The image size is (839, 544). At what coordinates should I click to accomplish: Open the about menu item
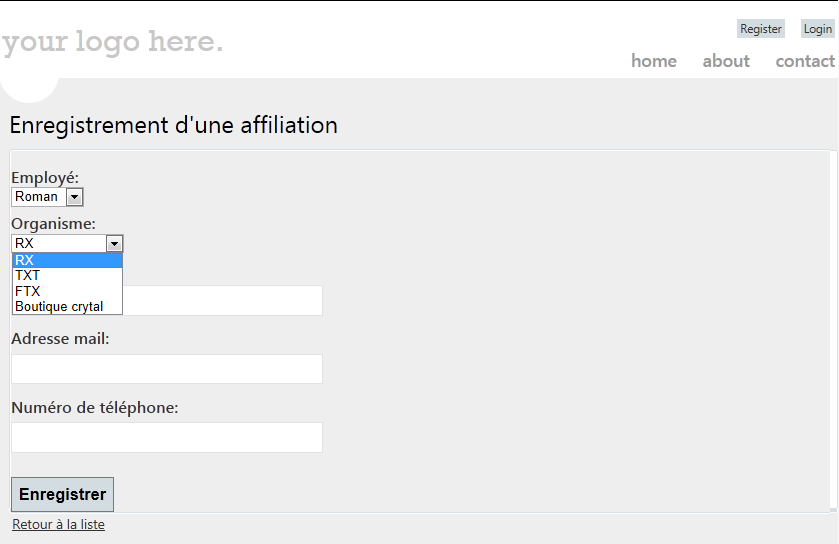coord(725,61)
